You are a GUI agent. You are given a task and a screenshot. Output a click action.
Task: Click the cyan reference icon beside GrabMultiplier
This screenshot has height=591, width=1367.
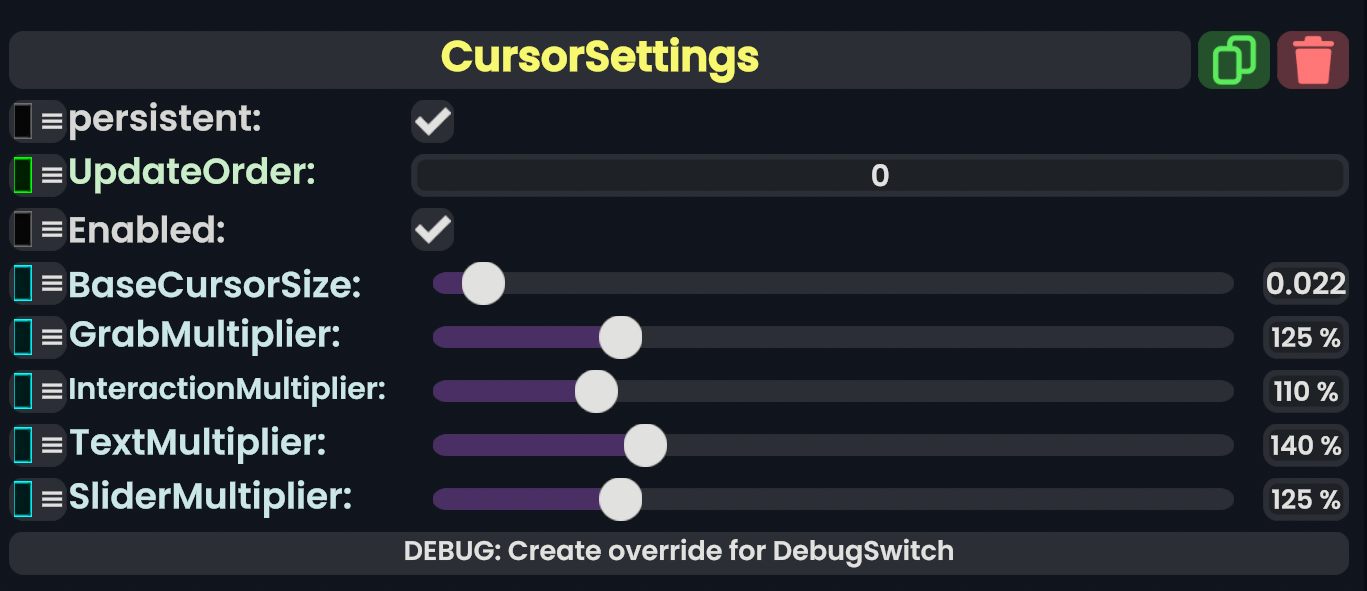tap(23, 336)
